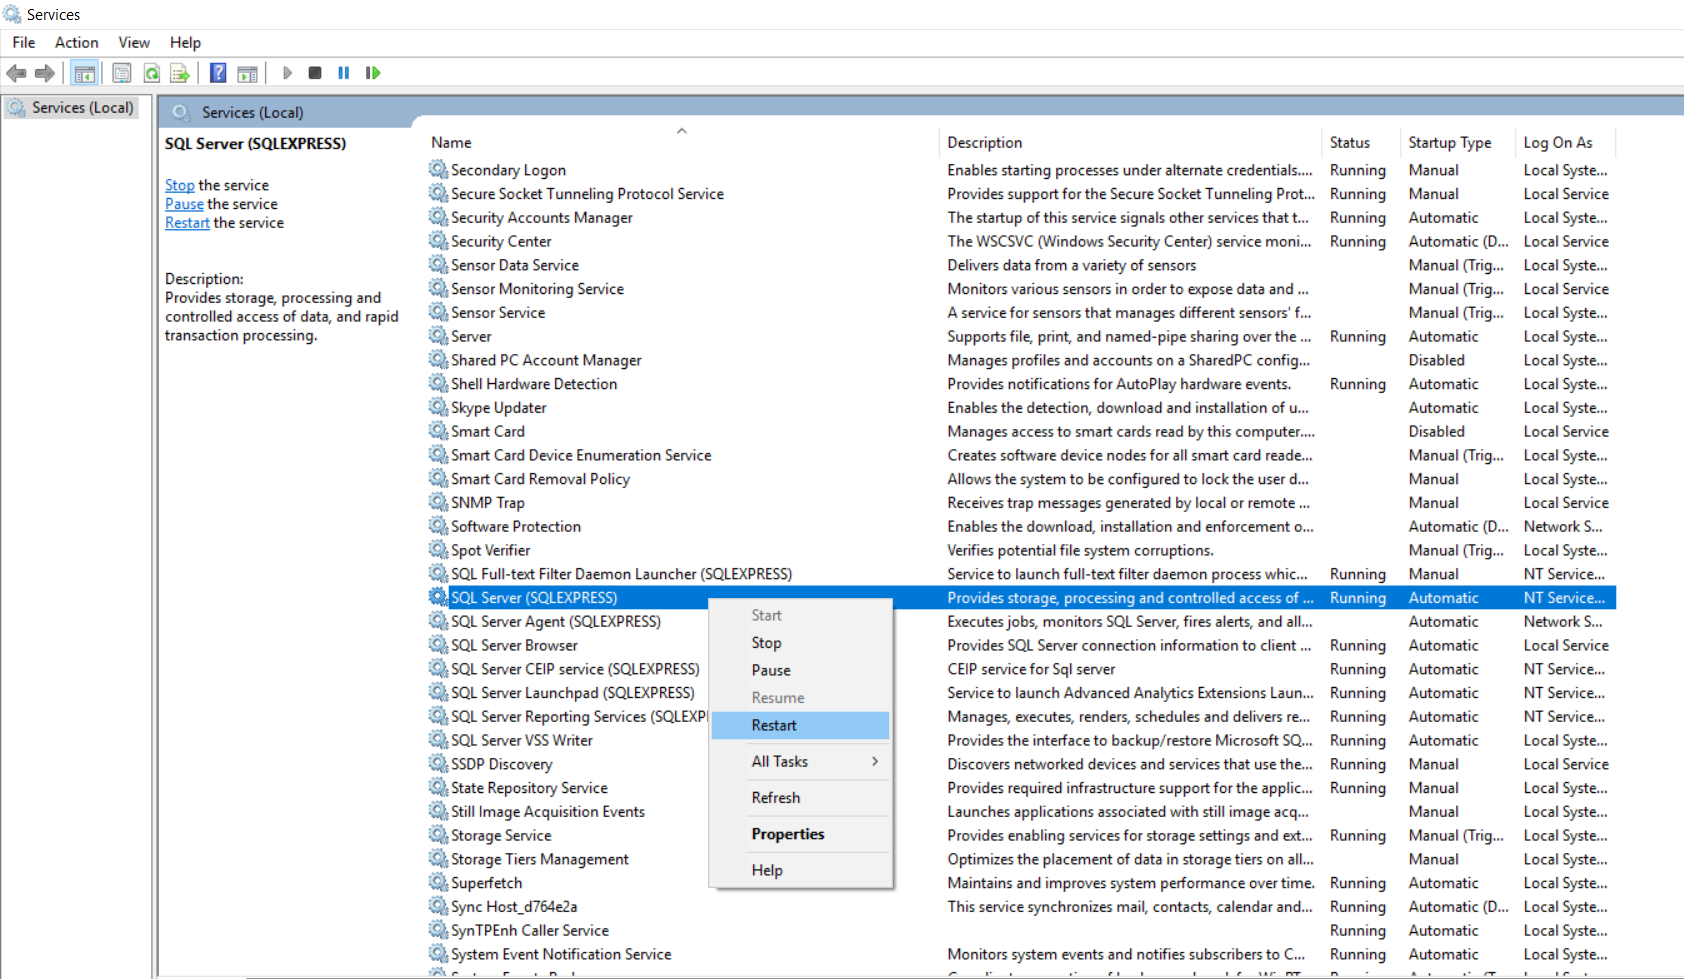This screenshot has height=979, width=1684.
Task: Click the Restart the service link
Action: pos(187,223)
